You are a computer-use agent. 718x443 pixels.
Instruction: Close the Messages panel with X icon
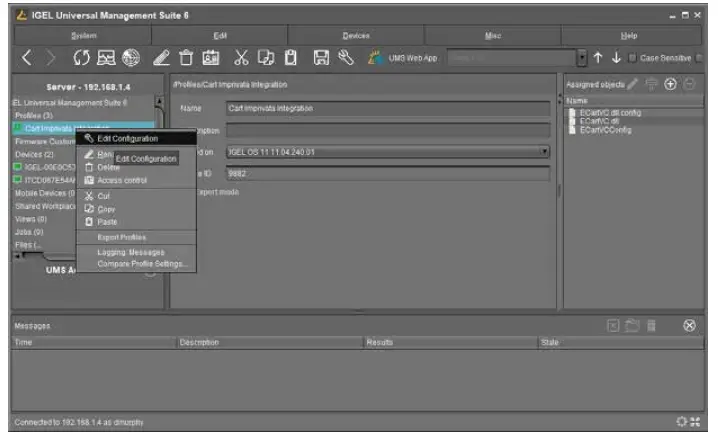click(689, 326)
